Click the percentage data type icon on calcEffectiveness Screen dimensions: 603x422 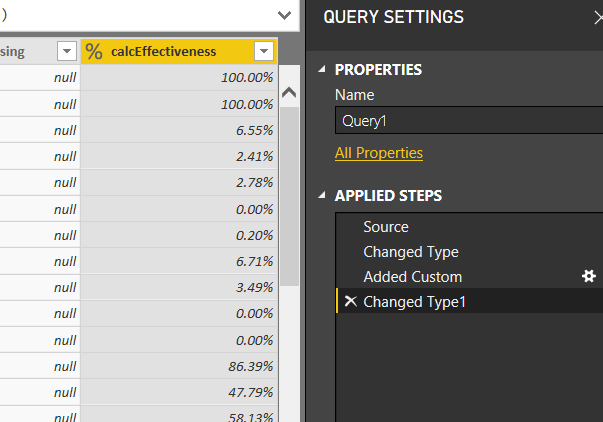(94, 51)
